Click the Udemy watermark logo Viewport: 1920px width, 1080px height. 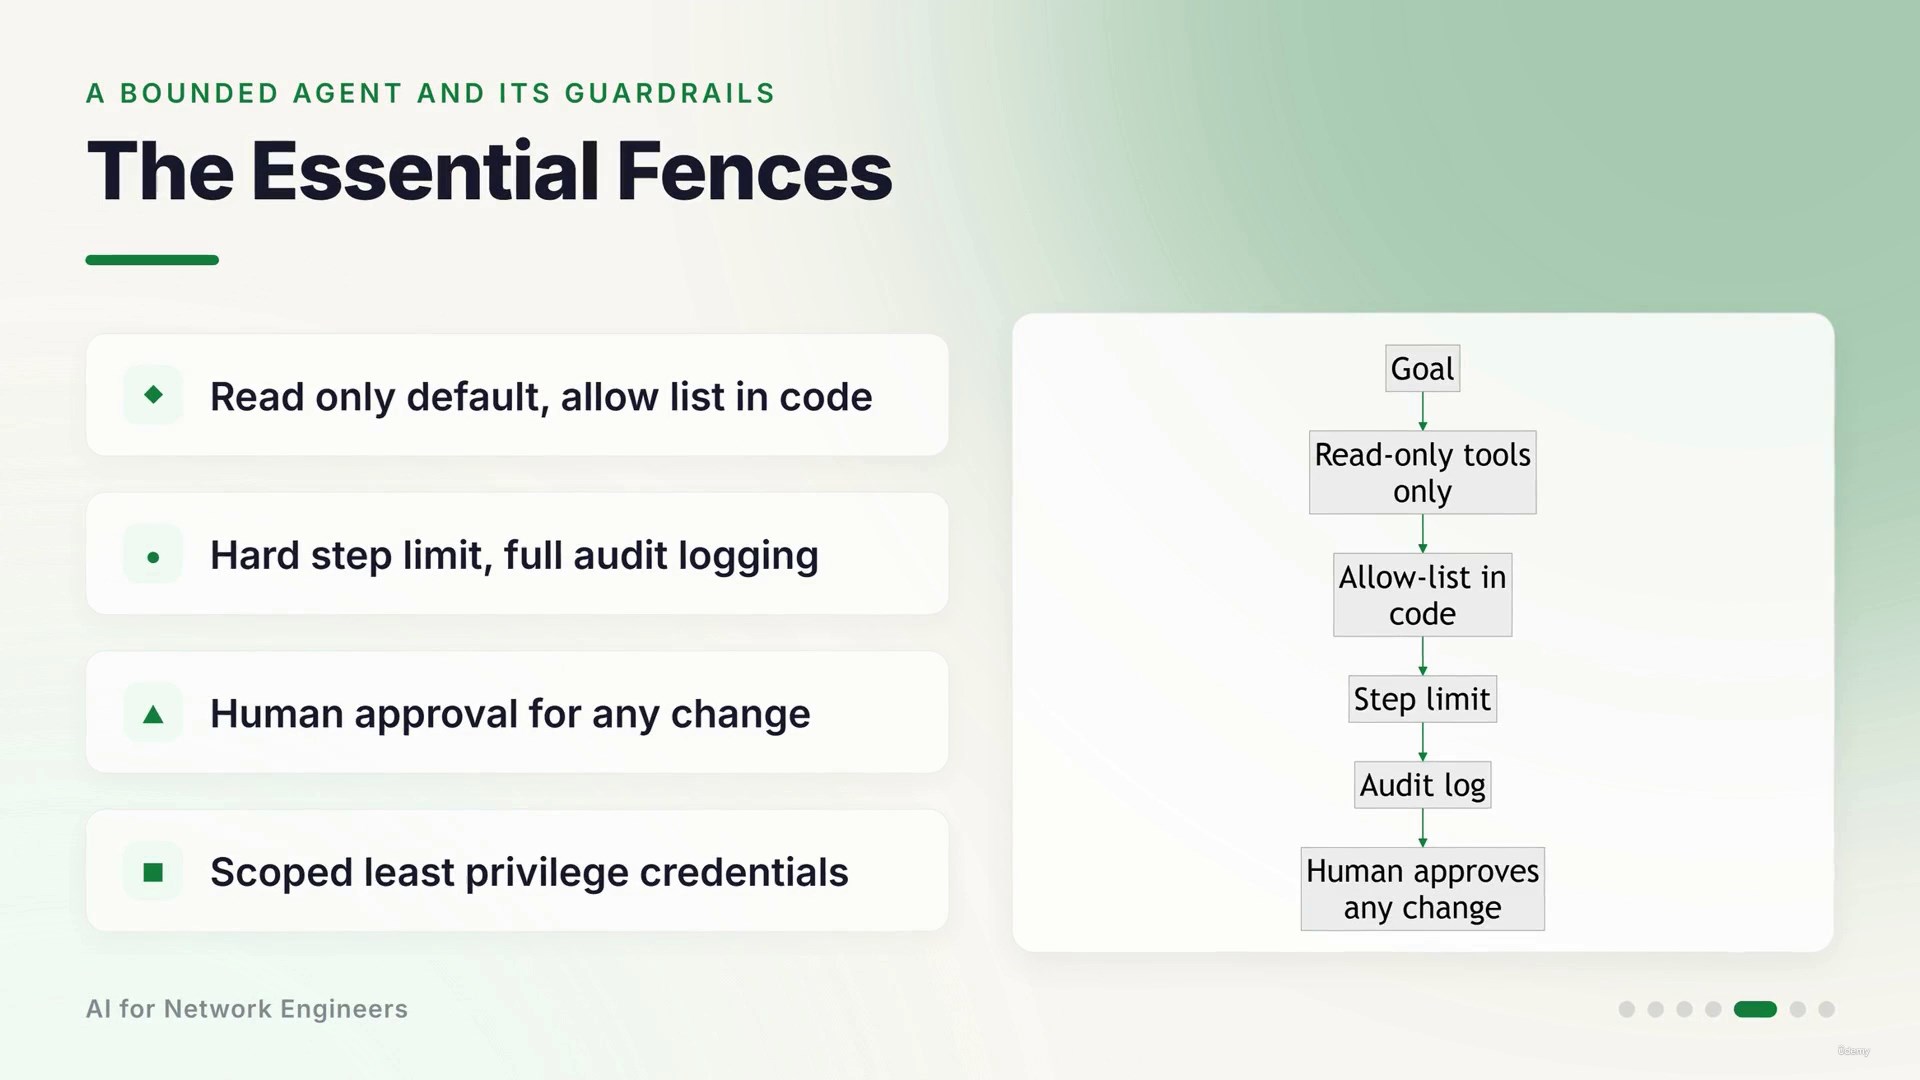point(1853,1051)
